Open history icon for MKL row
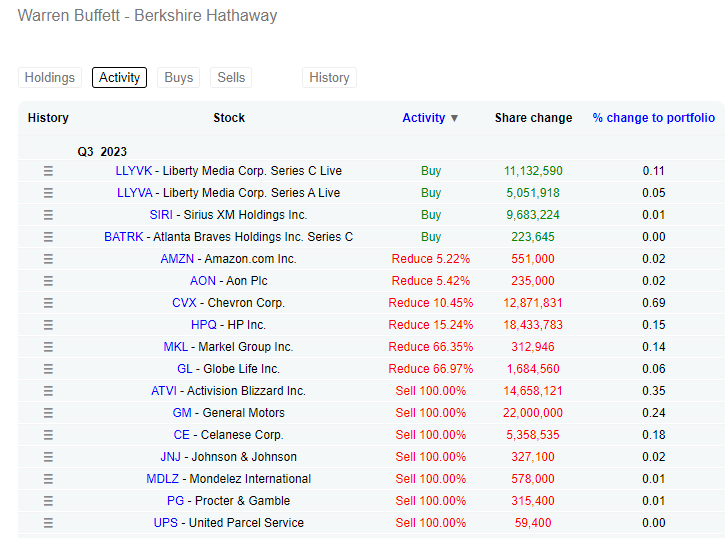728x538 pixels. pos(48,347)
